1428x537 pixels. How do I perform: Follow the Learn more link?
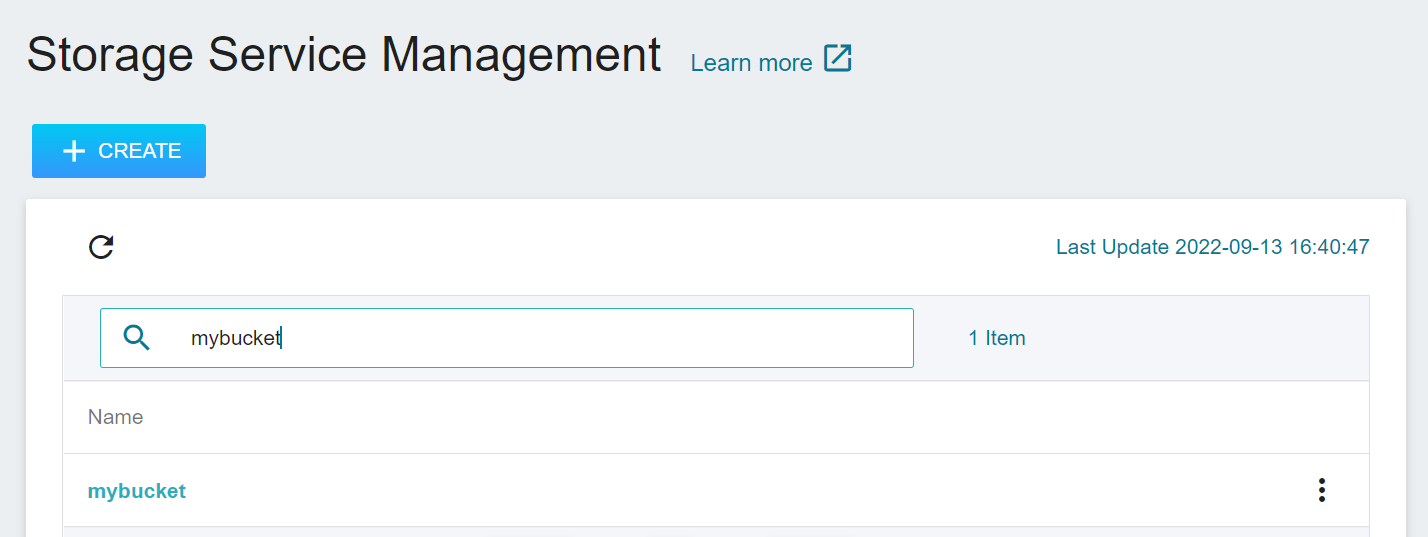751,63
